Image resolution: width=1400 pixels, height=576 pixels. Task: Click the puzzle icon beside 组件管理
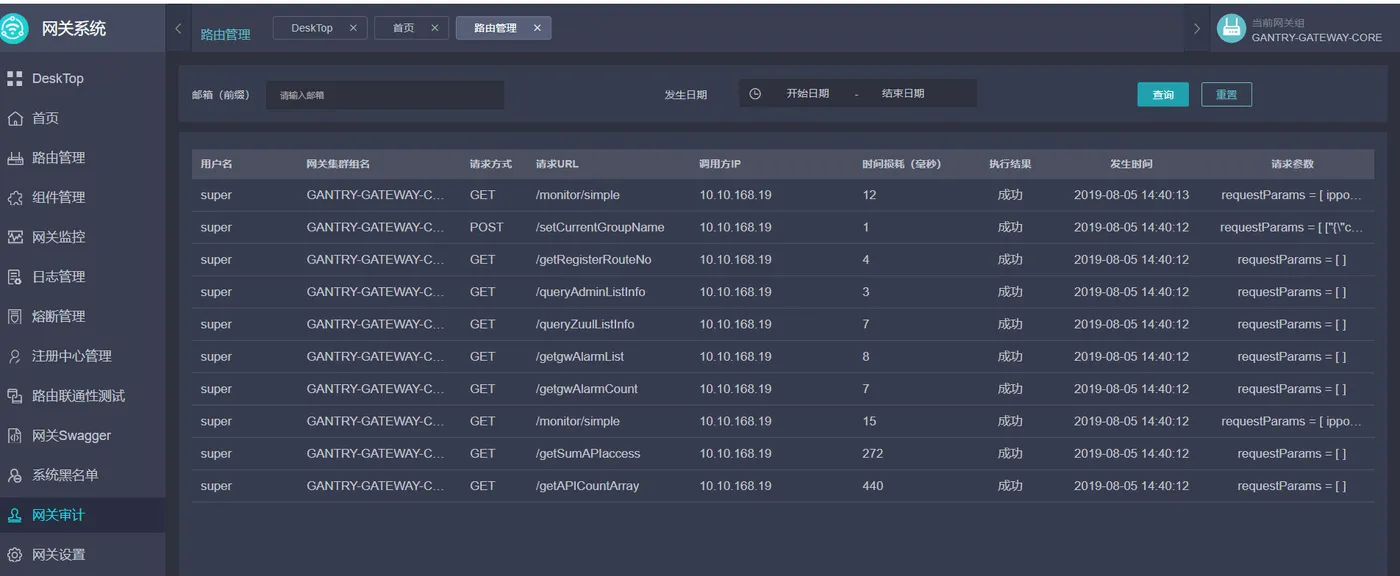point(15,198)
